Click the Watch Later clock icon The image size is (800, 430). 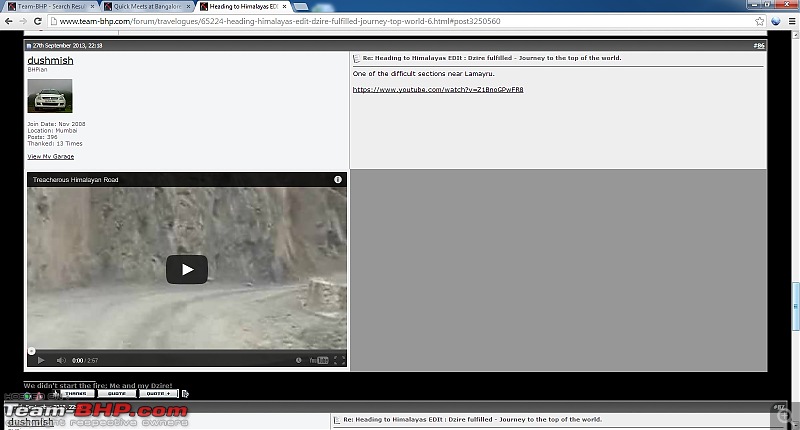(298, 360)
